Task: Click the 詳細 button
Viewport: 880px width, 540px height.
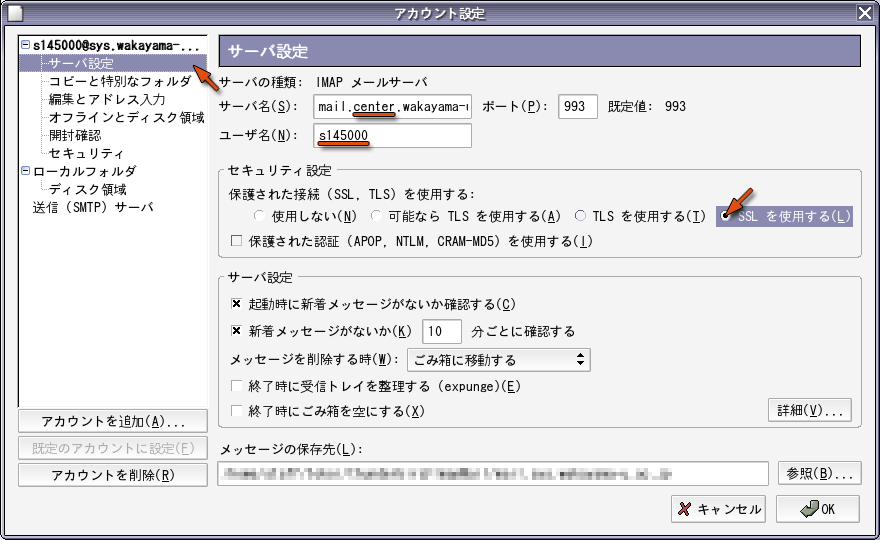Action: coord(810,410)
